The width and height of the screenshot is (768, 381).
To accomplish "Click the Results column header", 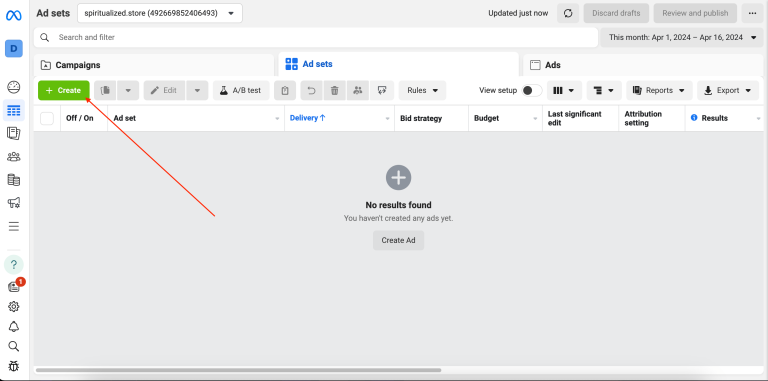I will coord(724,118).
